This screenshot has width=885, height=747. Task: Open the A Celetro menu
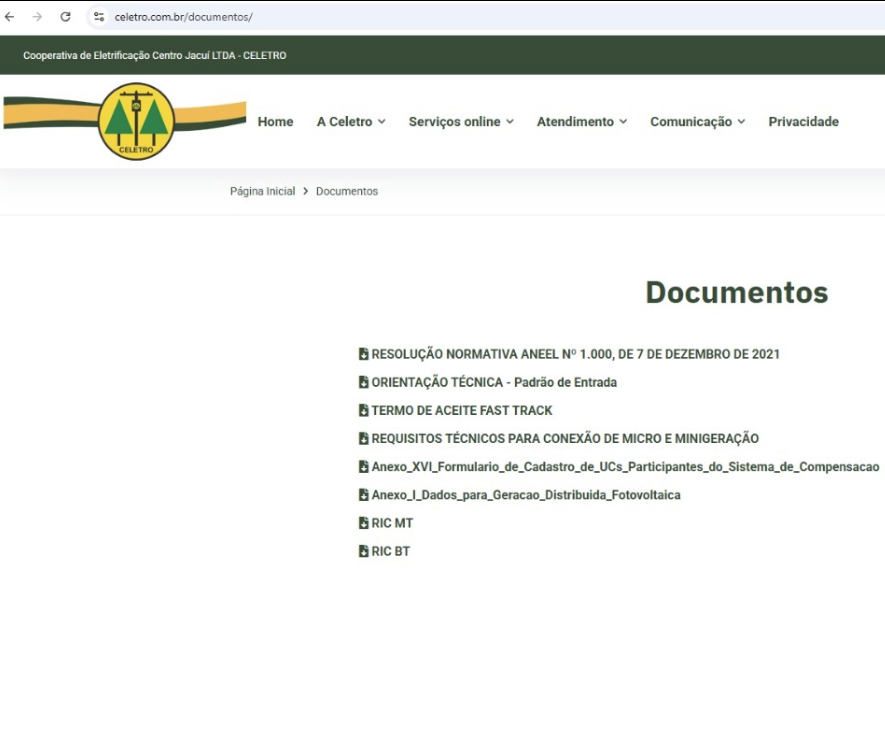point(344,121)
